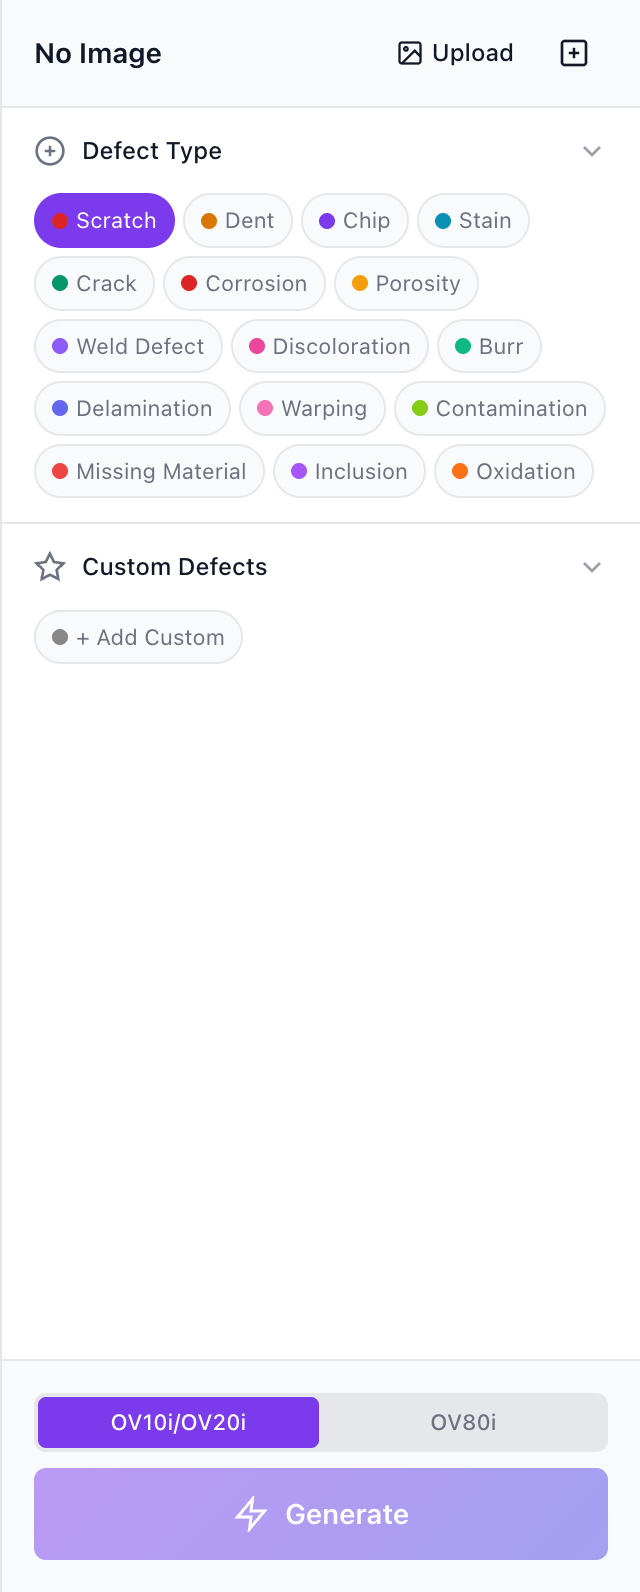
Task: Collapse the Defect Type section chevron
Action: click(x=592, y=151)
